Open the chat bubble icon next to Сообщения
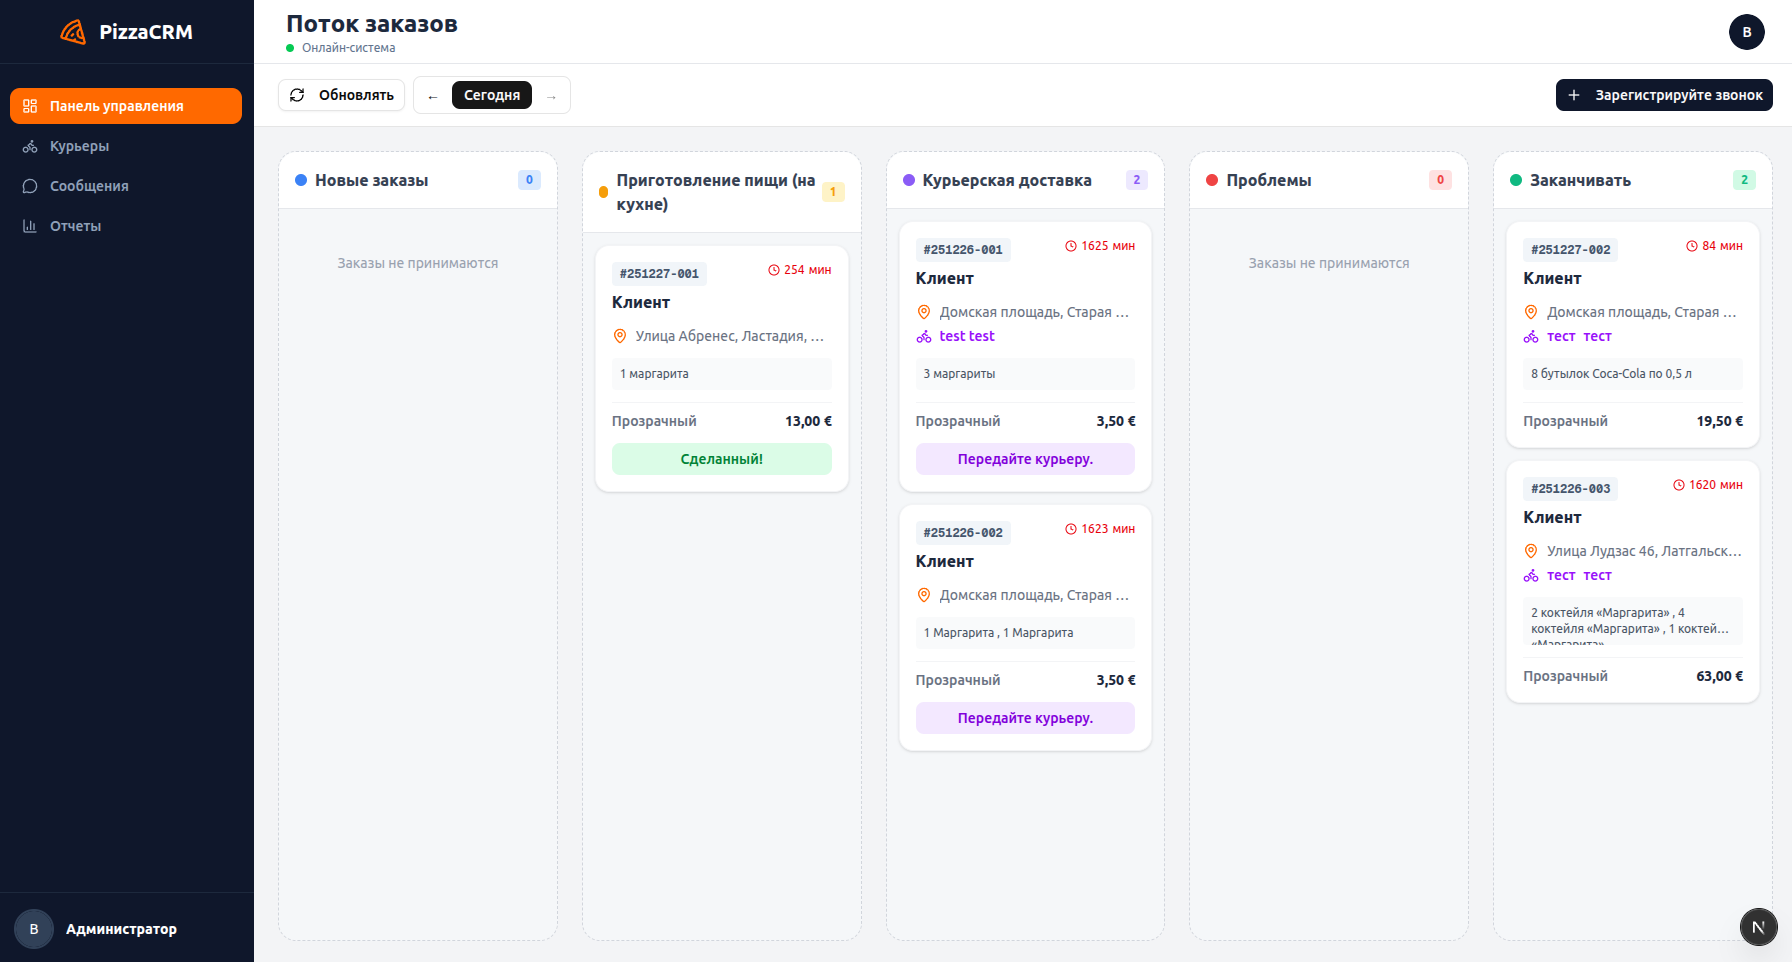This screenshot has height=962, width=1792. [31, 186]
